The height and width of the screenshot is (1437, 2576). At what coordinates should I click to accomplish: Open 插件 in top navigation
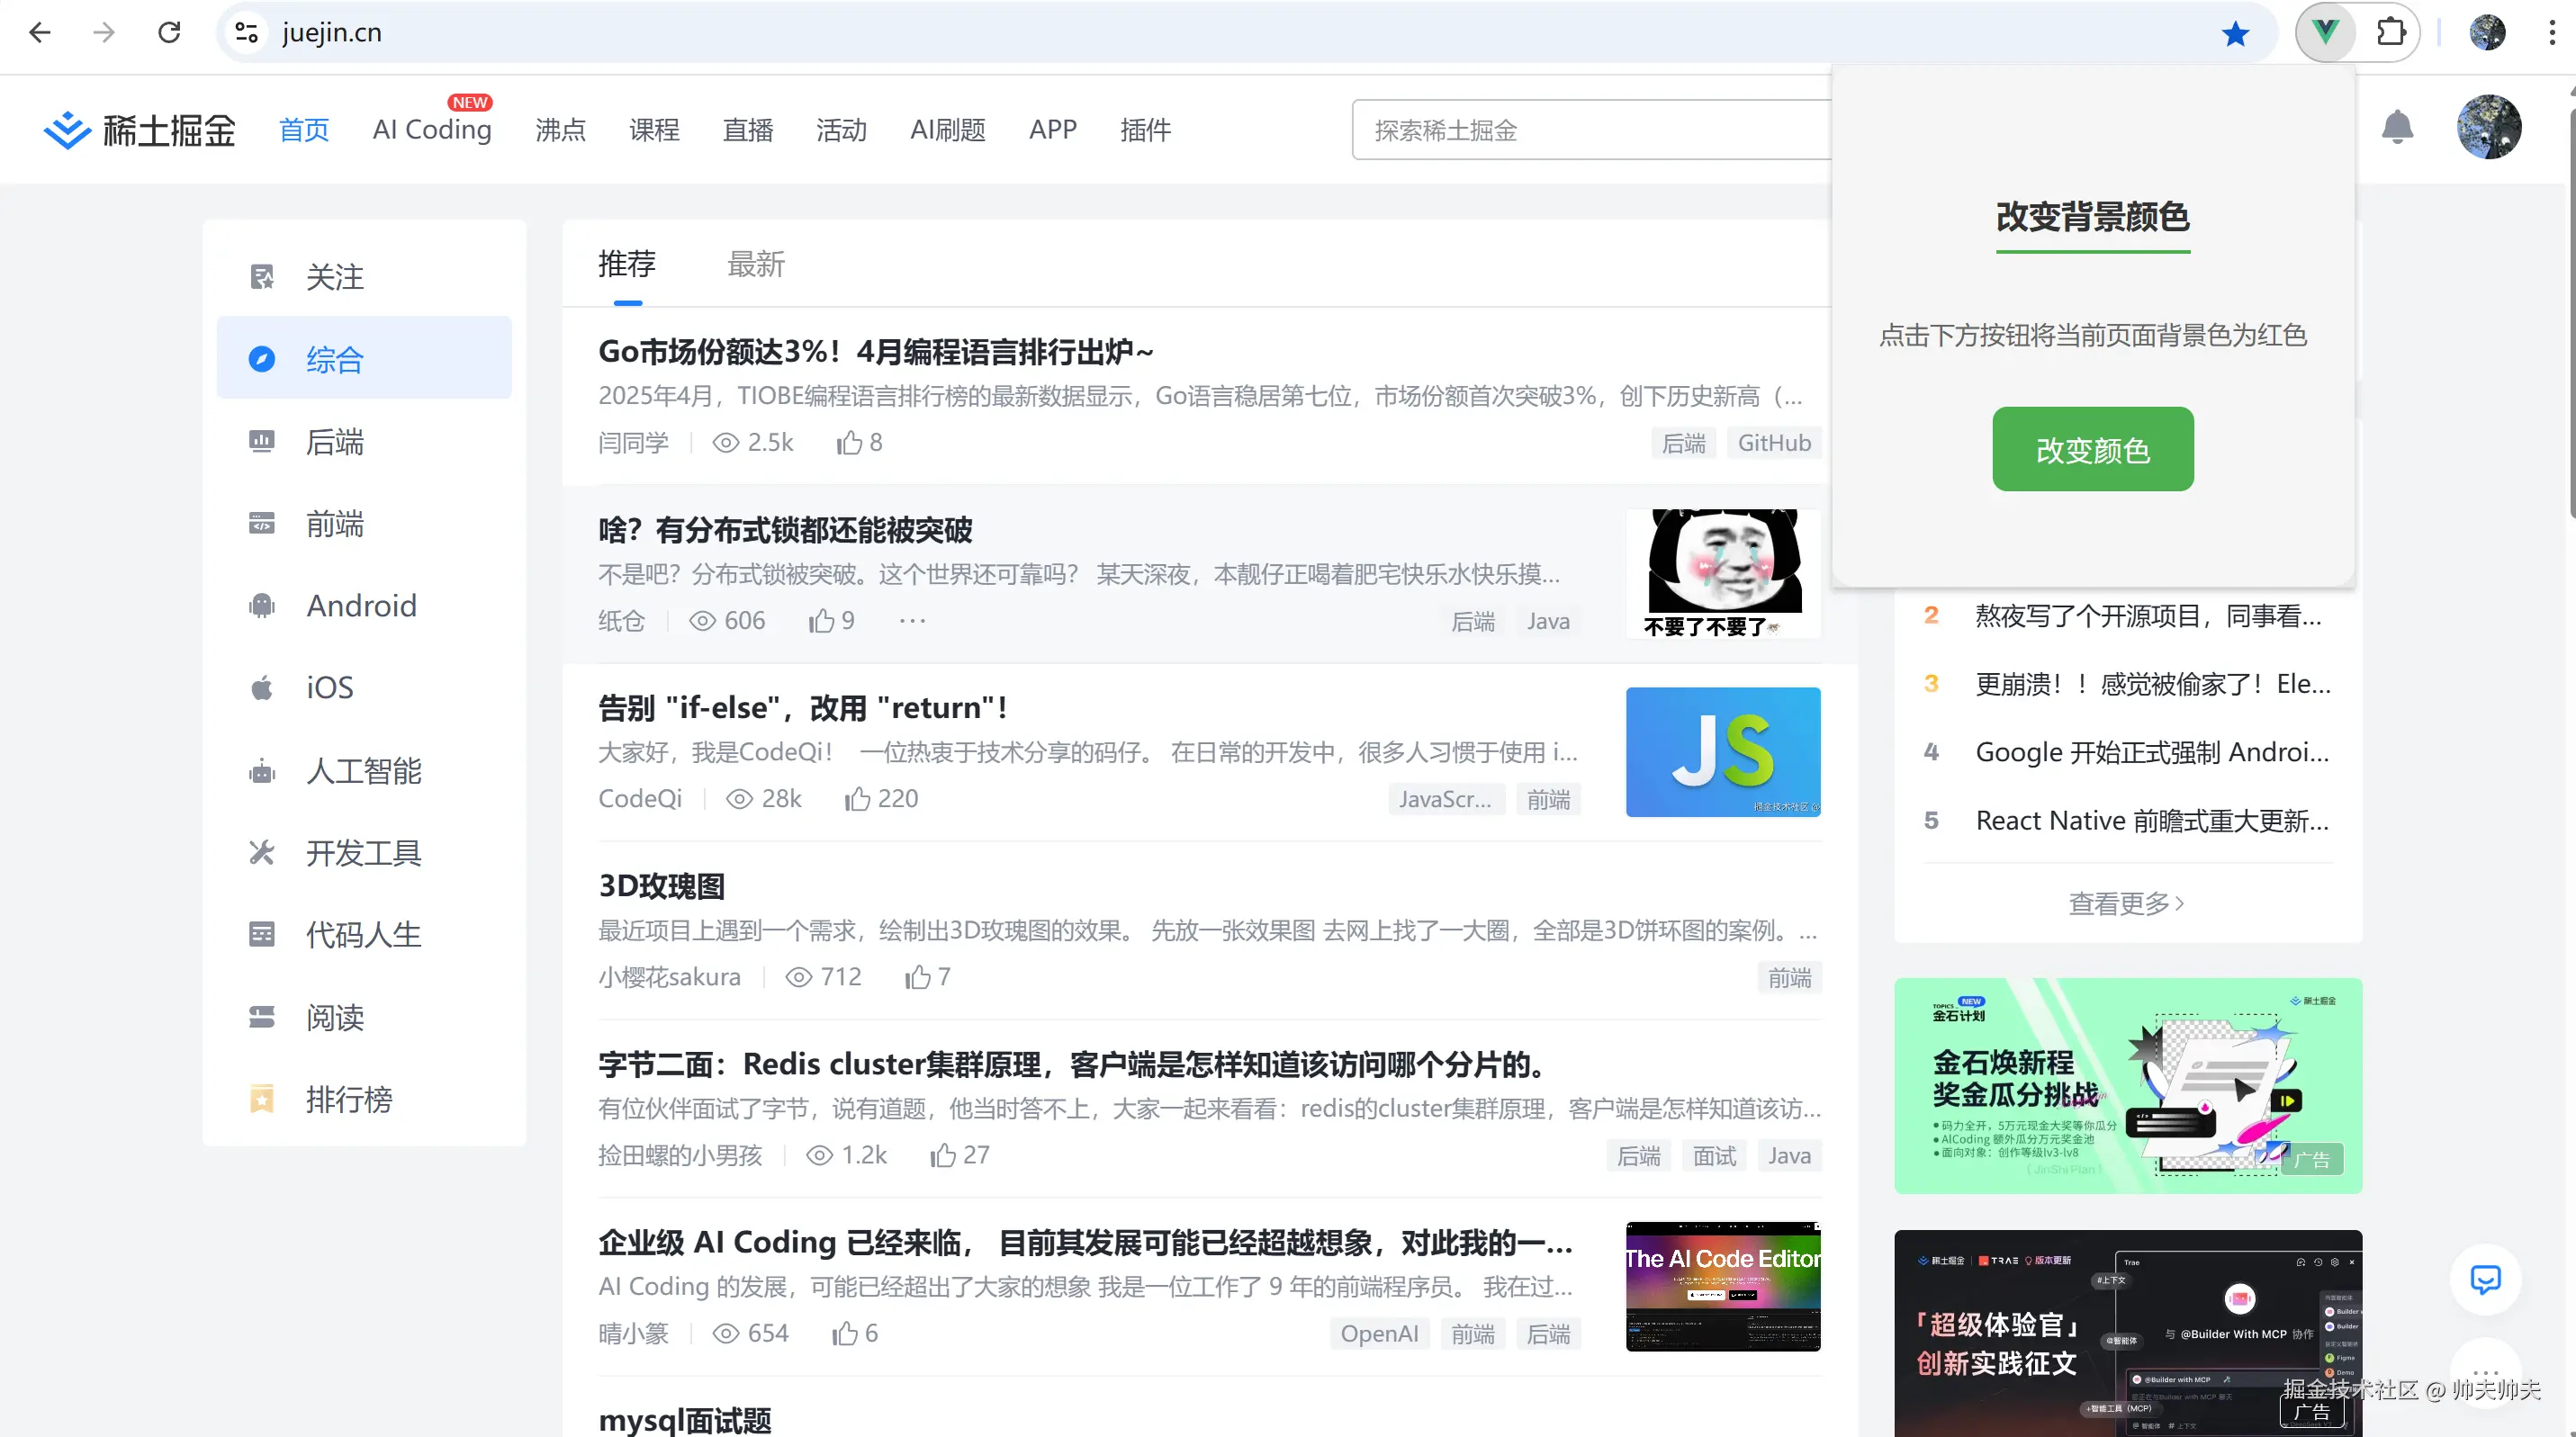1146,130
